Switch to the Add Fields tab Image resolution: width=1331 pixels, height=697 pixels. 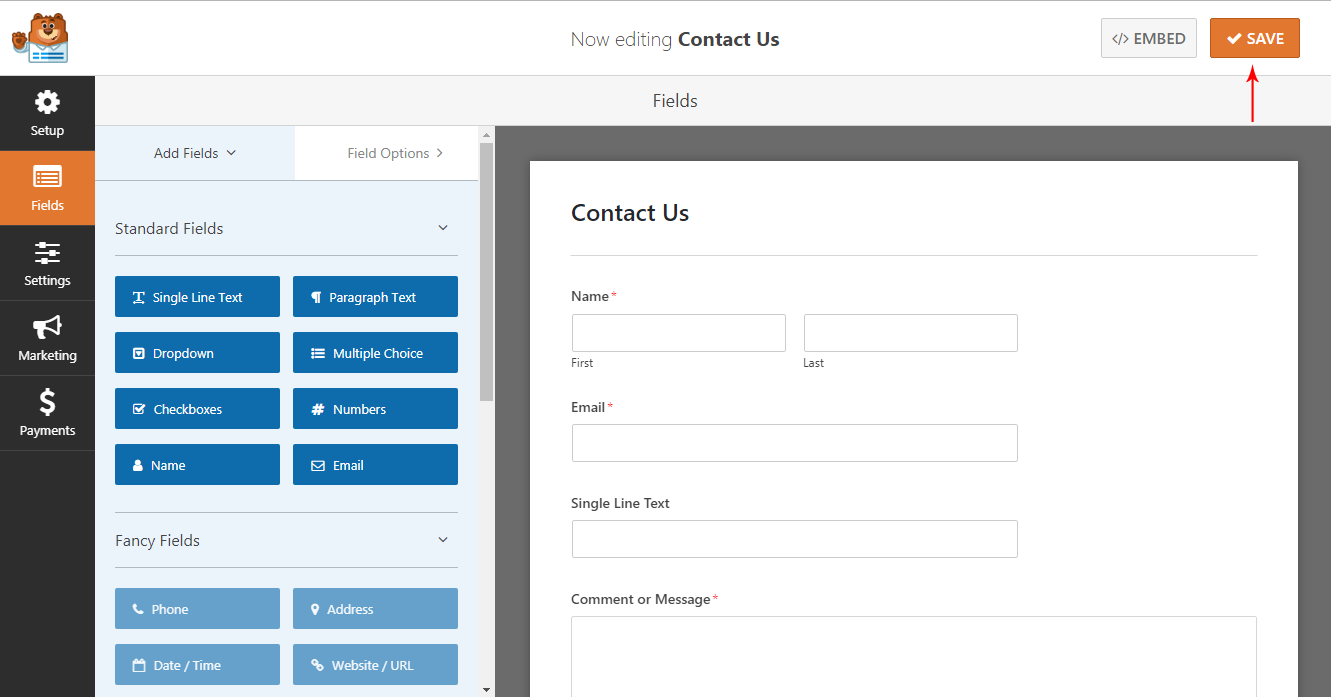pos(195,153)
